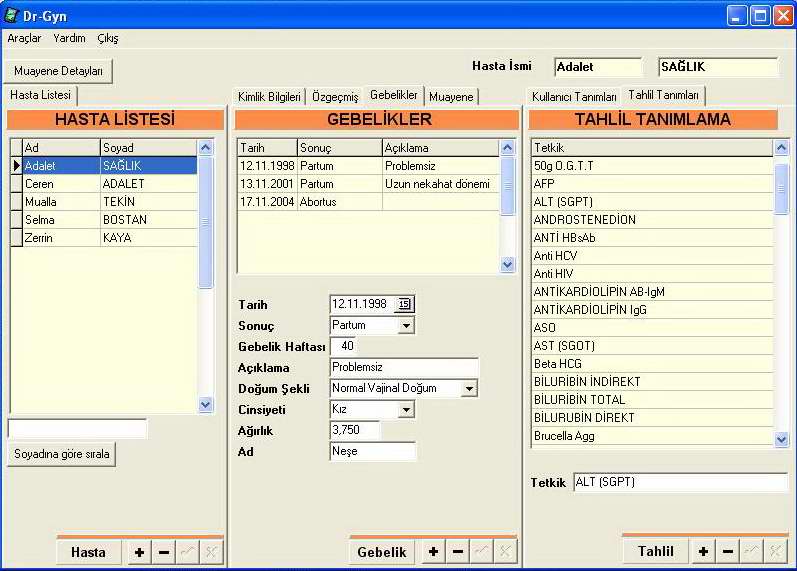Open the Araçlar menu
This screenshot has width=797, height=571.
[x=24, y=38]
